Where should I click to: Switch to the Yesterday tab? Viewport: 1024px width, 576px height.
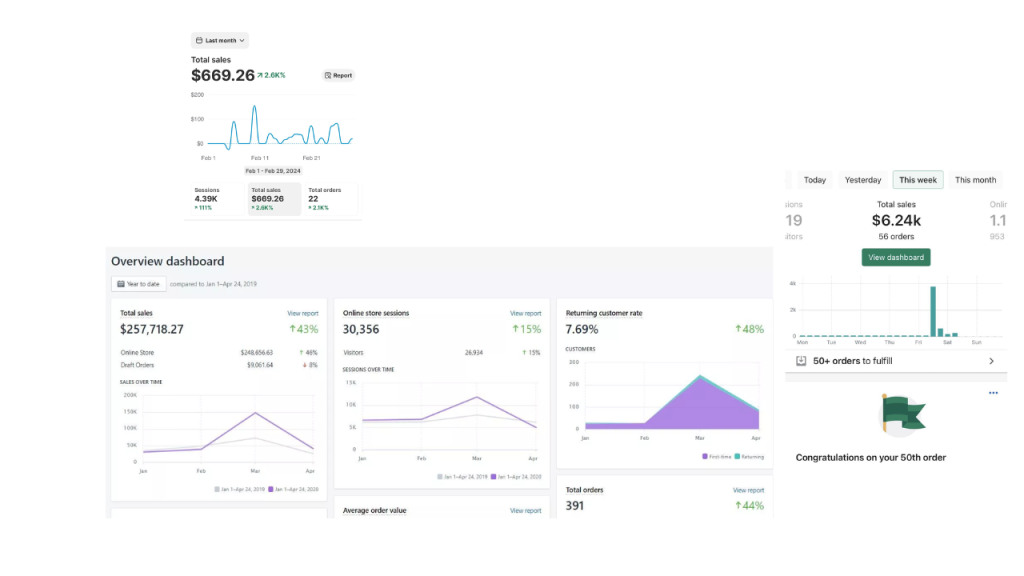pos(863,180)
